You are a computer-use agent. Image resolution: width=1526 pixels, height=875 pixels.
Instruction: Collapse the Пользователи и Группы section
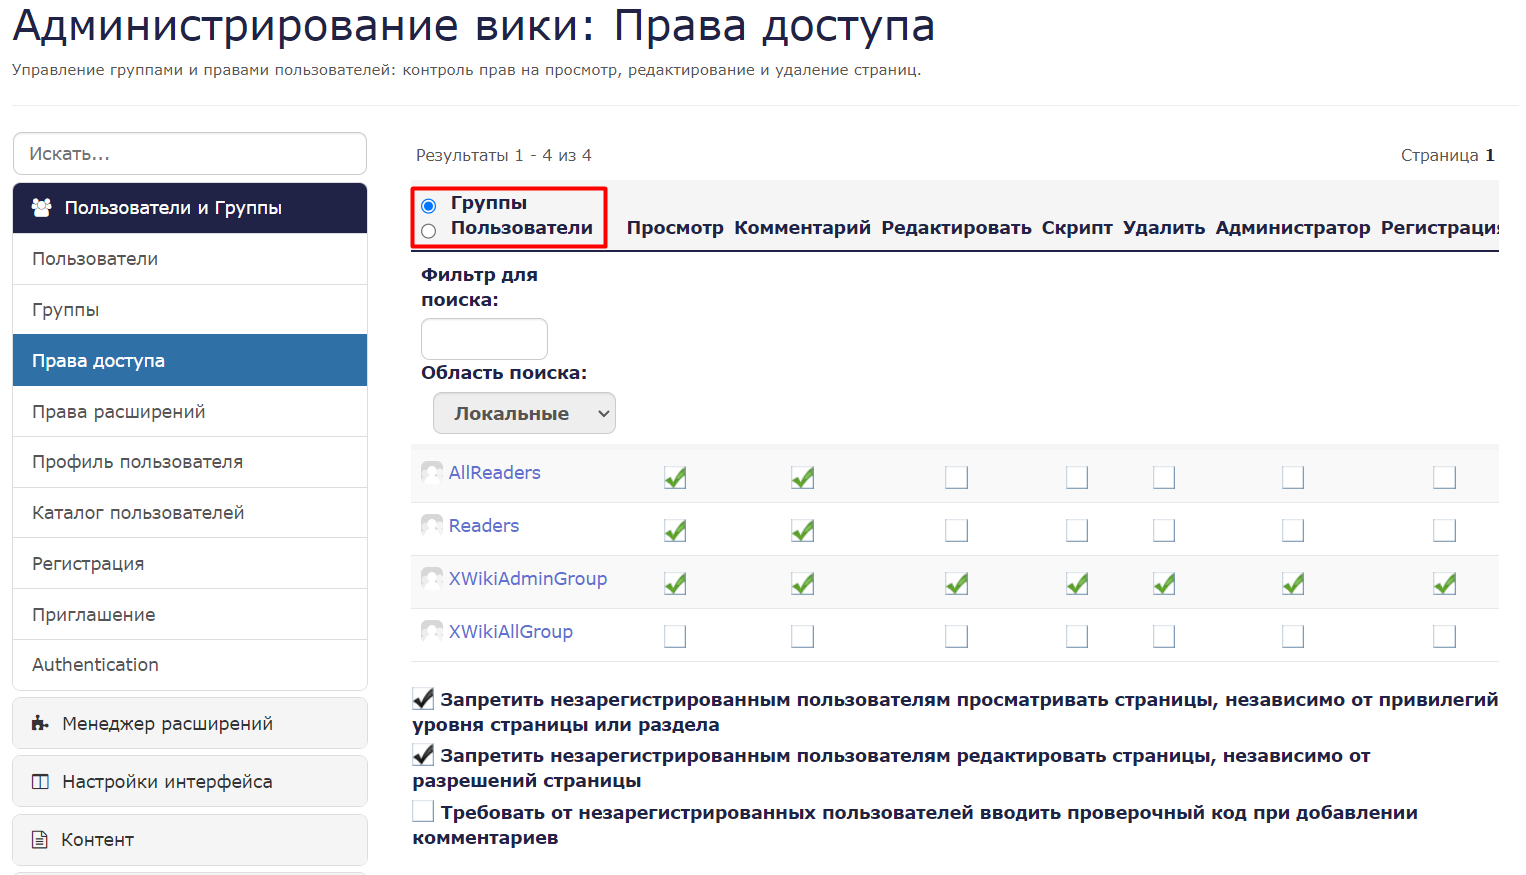pos(190,208)
